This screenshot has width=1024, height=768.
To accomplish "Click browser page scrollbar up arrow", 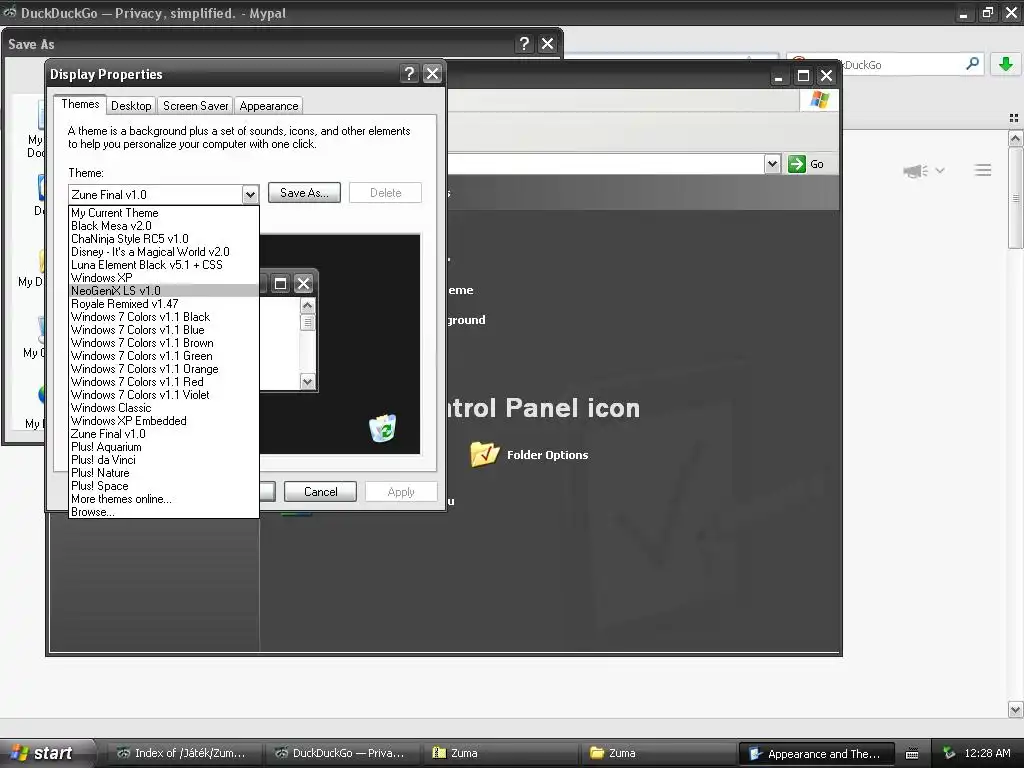I will point(1015,138).
